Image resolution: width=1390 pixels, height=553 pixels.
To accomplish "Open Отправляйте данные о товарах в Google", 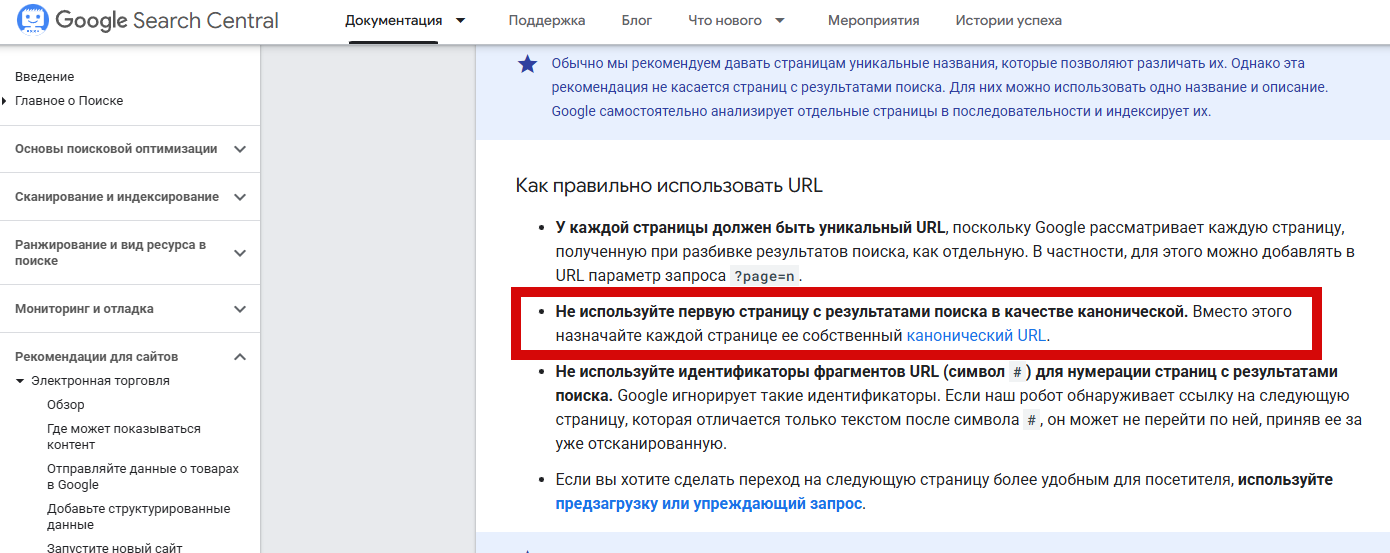I will pyautogui.click(x=143, y=477).
